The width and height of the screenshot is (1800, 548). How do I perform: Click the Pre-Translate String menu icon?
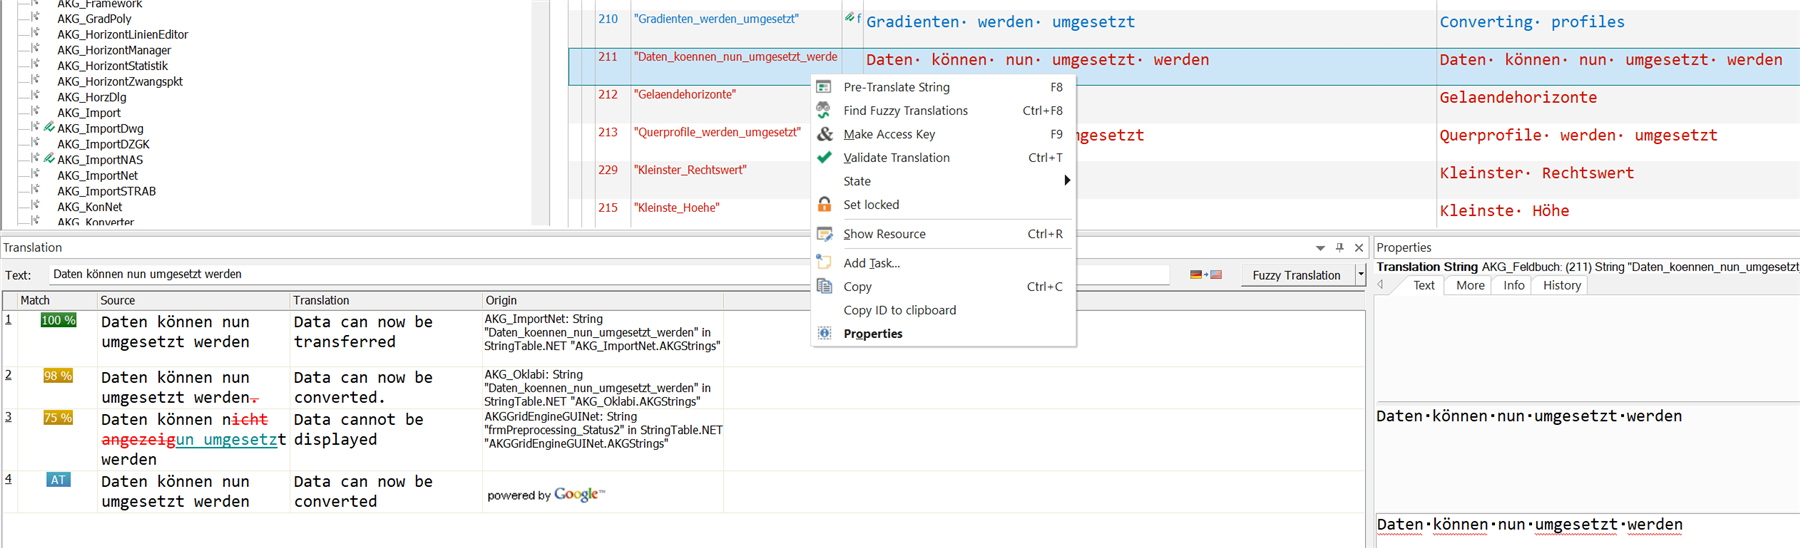[x=824, y=87]
